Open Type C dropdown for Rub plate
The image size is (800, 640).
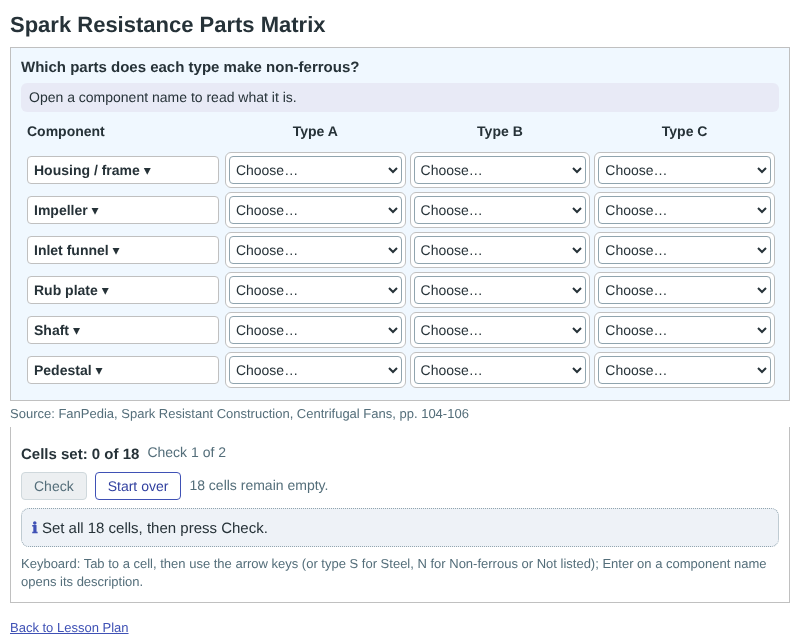[x=684, y=290]
